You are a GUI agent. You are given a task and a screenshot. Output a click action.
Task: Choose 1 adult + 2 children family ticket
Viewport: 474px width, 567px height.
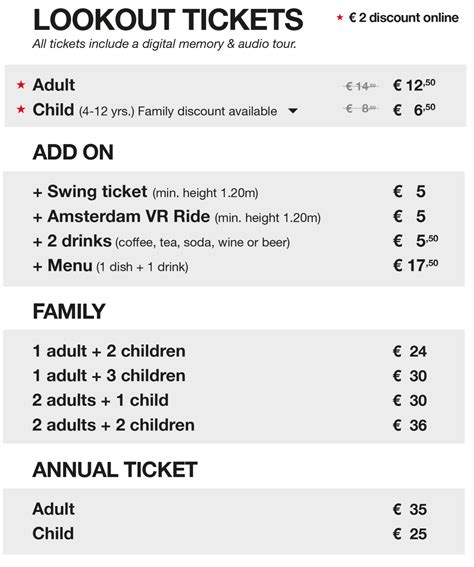coord(234,351)
